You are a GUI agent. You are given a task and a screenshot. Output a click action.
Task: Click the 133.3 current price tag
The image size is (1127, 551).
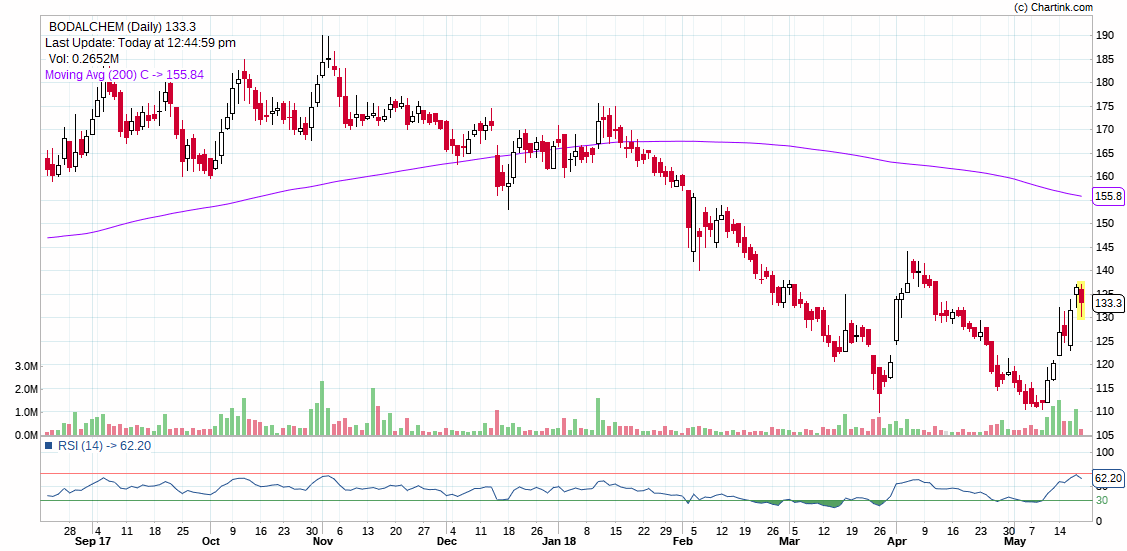1108,303
